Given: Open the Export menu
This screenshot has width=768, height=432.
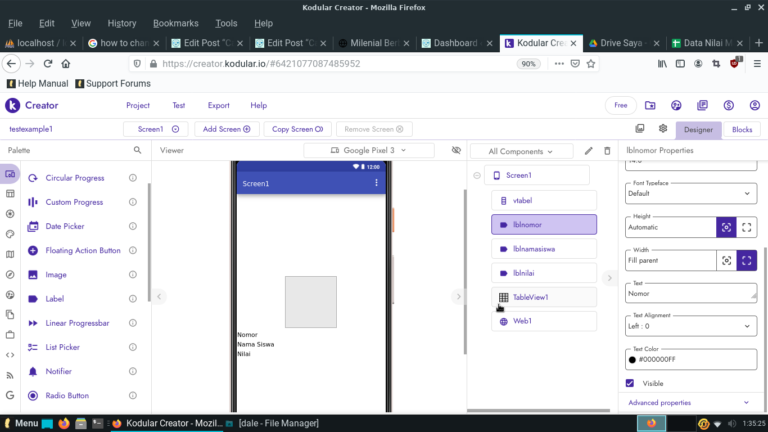Looking at the screenshot, I should [x=218, y=105].
